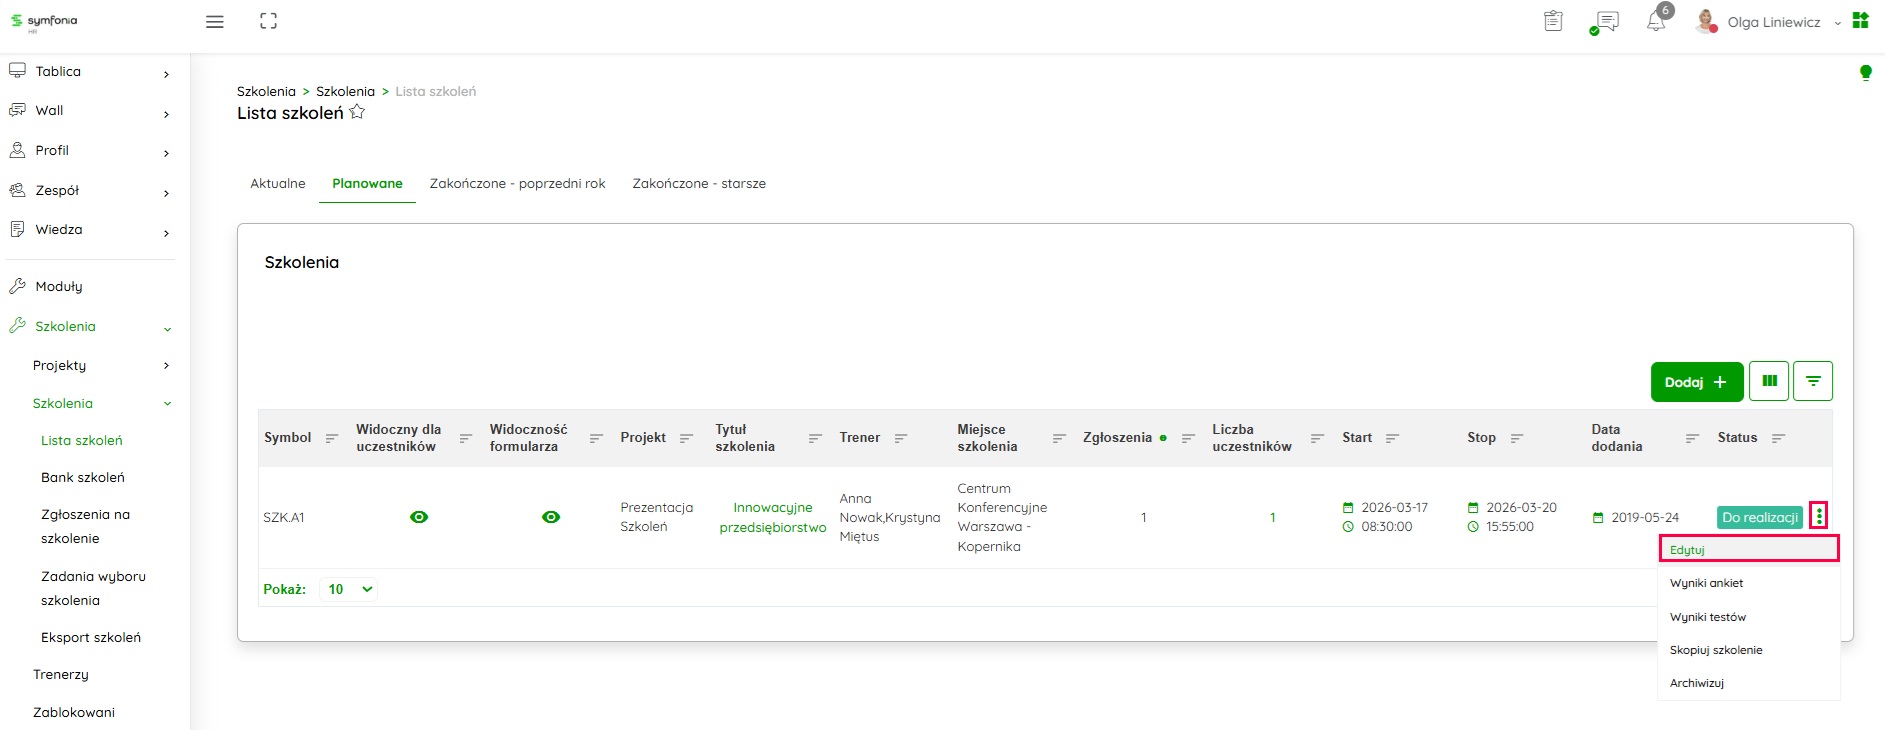Click the hamburger menu icon
Screen dimensions: 1885x730
click(x=214, y=21)
